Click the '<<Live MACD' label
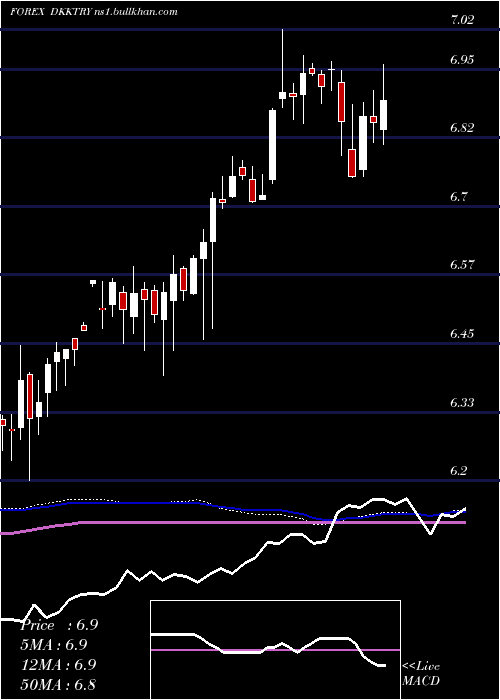This screenshot has height=700, width=500. pyautogui.click(x=421, y=673)
